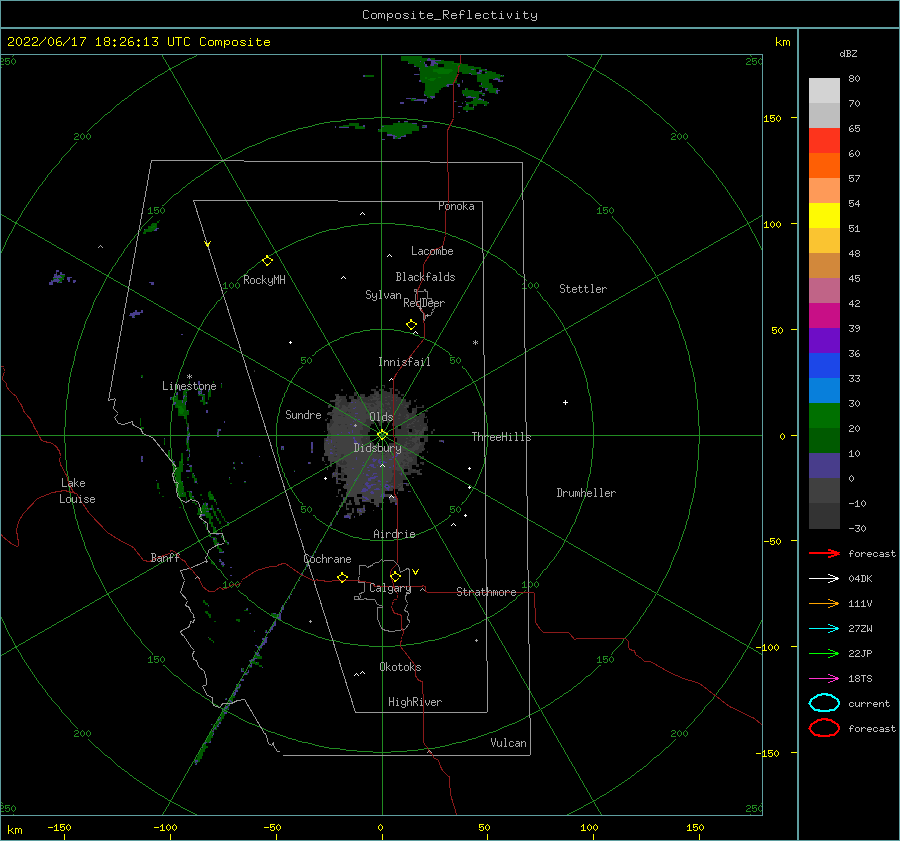Select the light blue 33 dBZ color swatch
The width and height of the screenshot is (900, 841).
tap(824, 390)
